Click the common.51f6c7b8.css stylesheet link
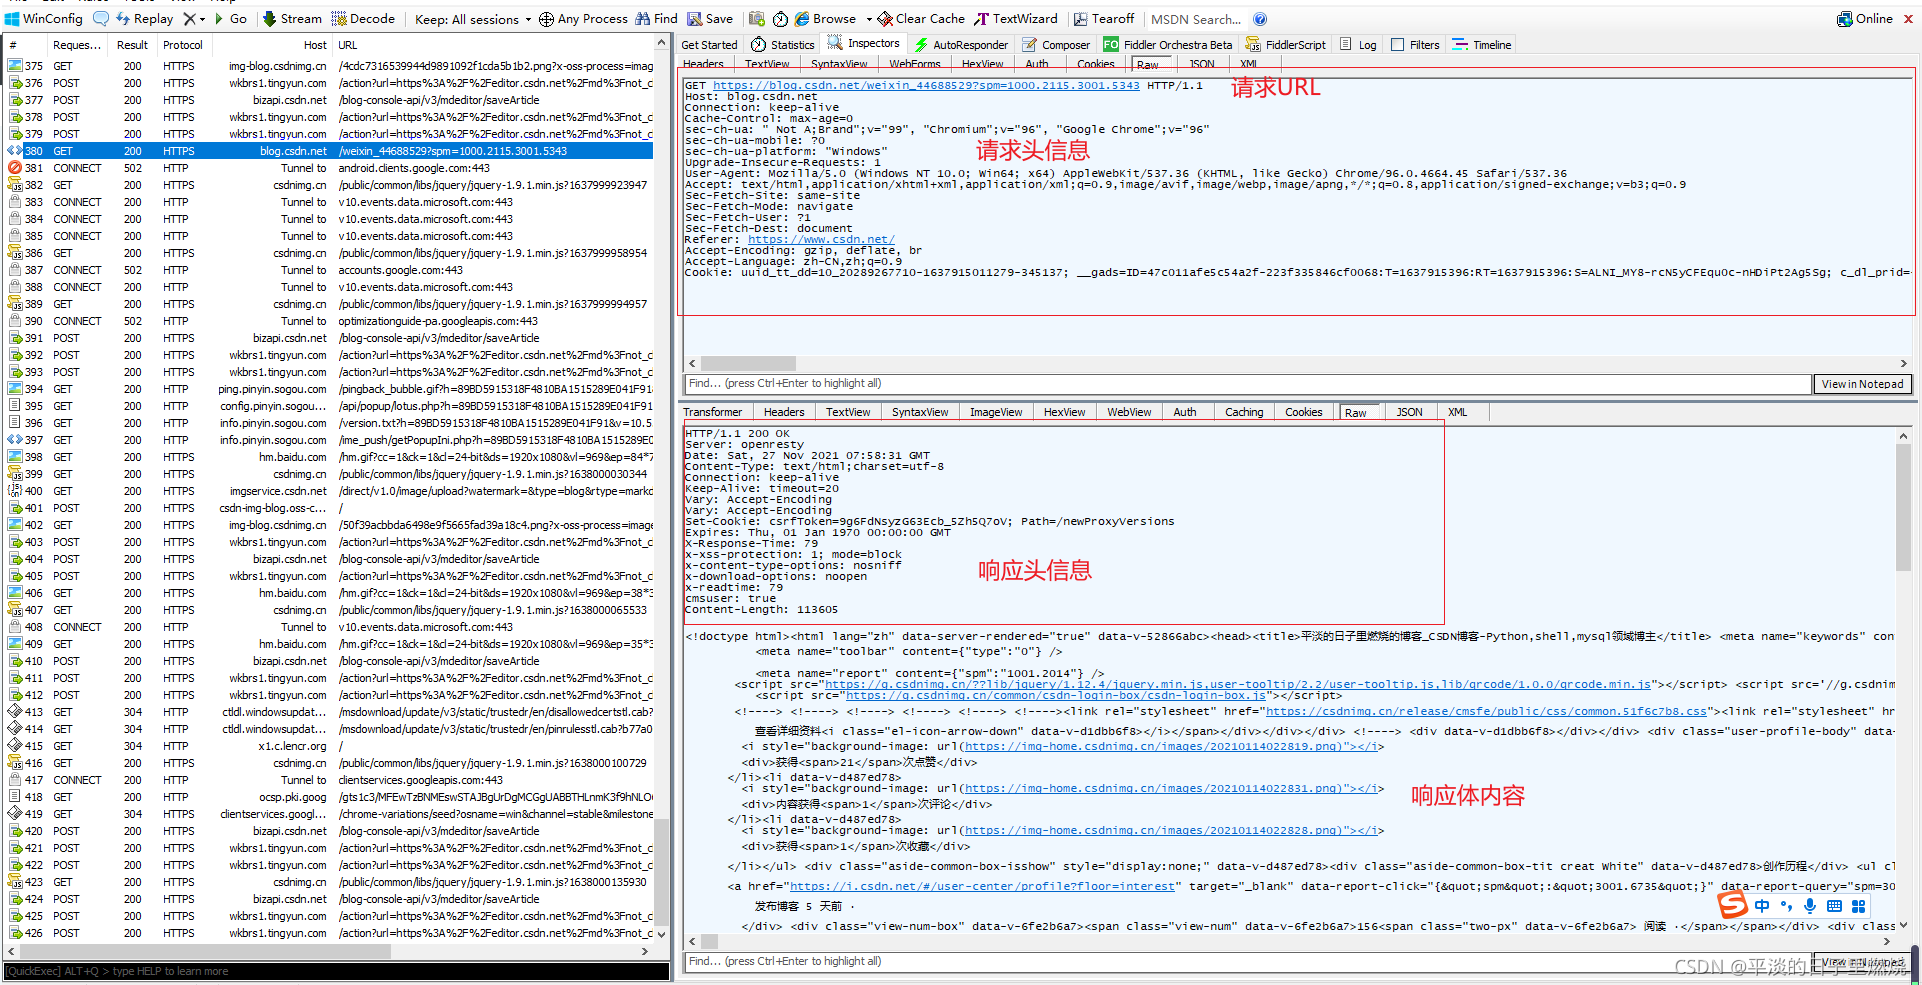The height and width of the screenshot is (985, 1922). [1486, 711]
